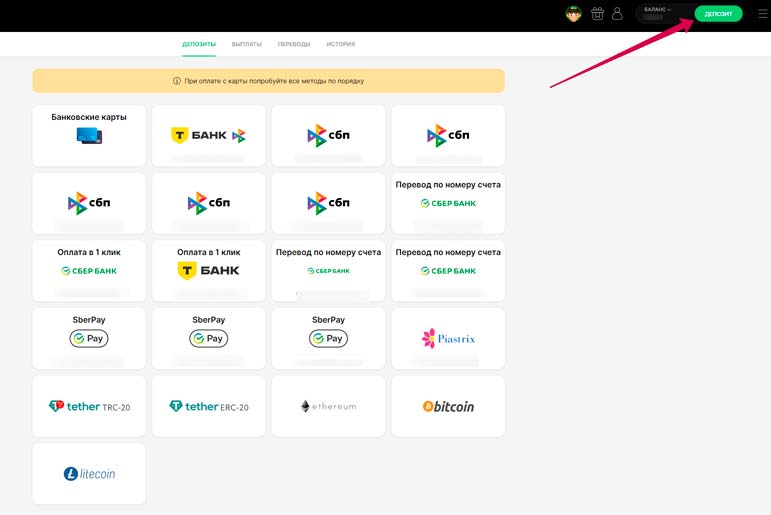
Task: Switch to the Переводы tab
Action: [294, 44]
